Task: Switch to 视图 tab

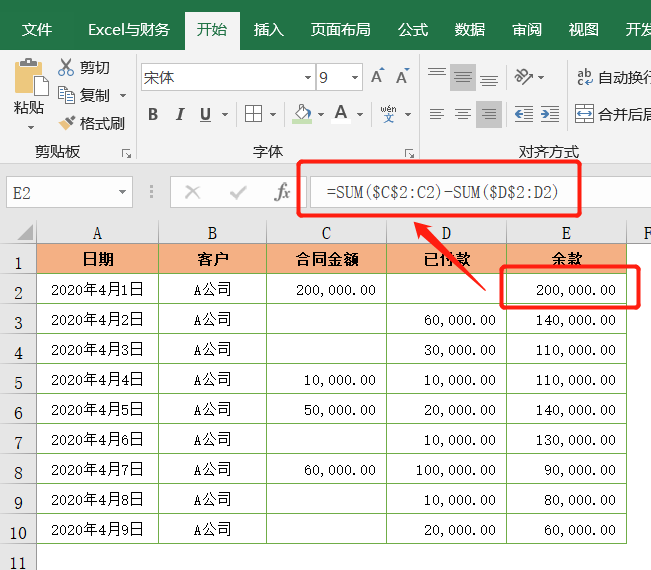Action: 583,30
